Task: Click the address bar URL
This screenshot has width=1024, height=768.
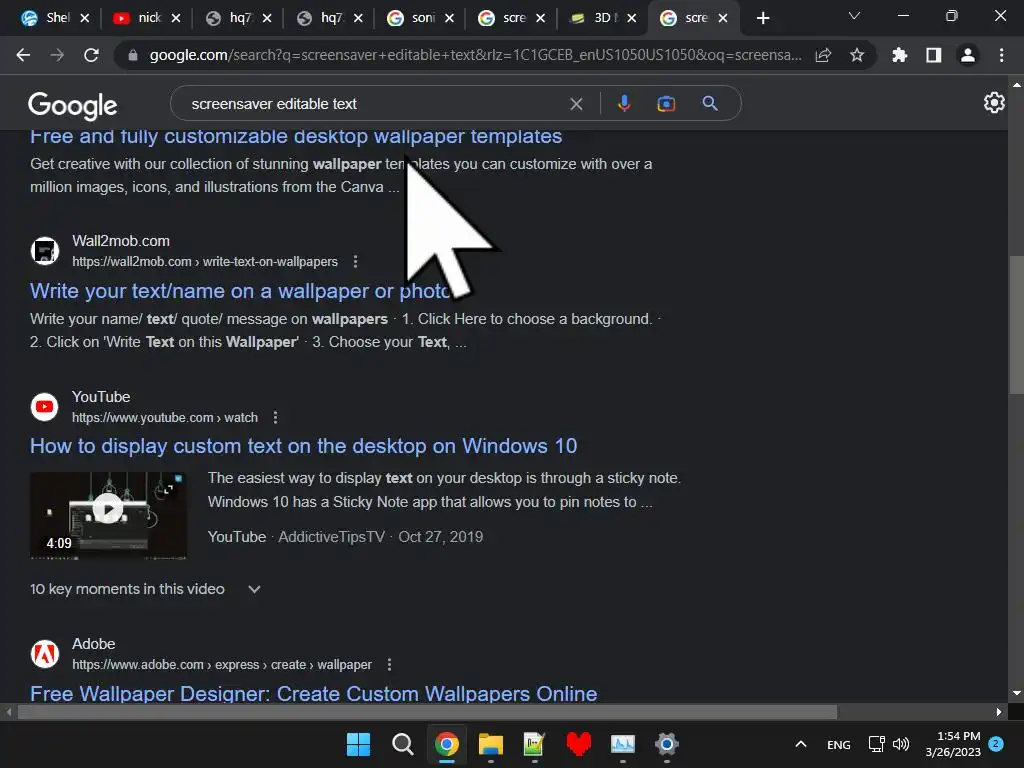Action: 475,56
